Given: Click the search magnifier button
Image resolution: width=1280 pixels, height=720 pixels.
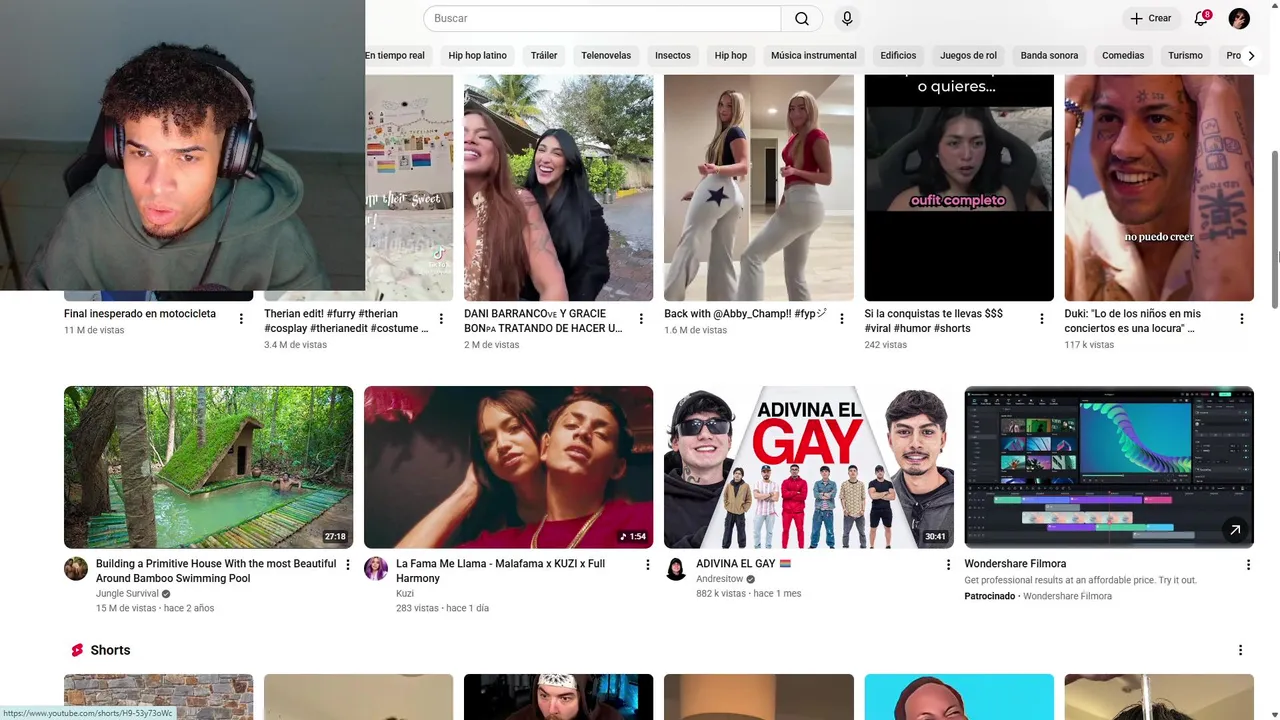Looking at the screenshot, I should click(802, 18).
